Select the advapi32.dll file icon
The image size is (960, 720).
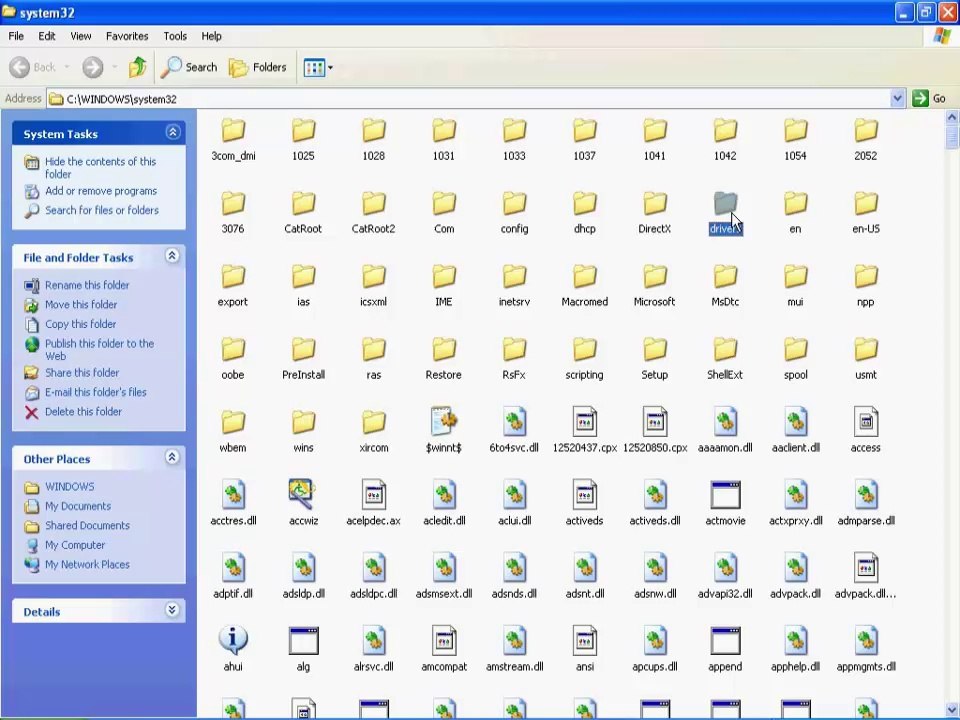coord(725,567)
